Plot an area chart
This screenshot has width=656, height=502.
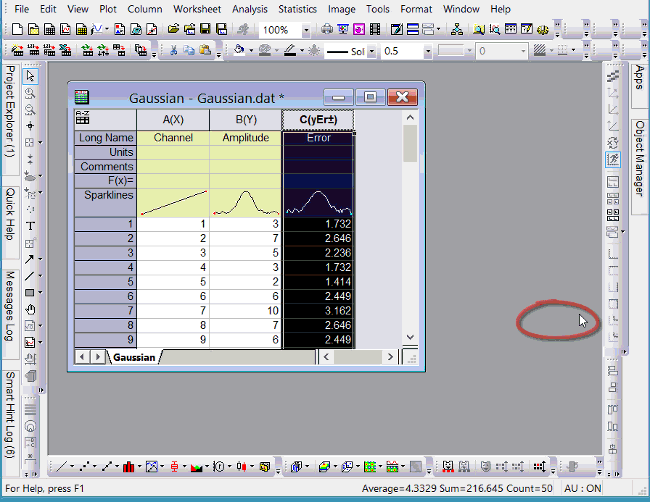[196, 466]
